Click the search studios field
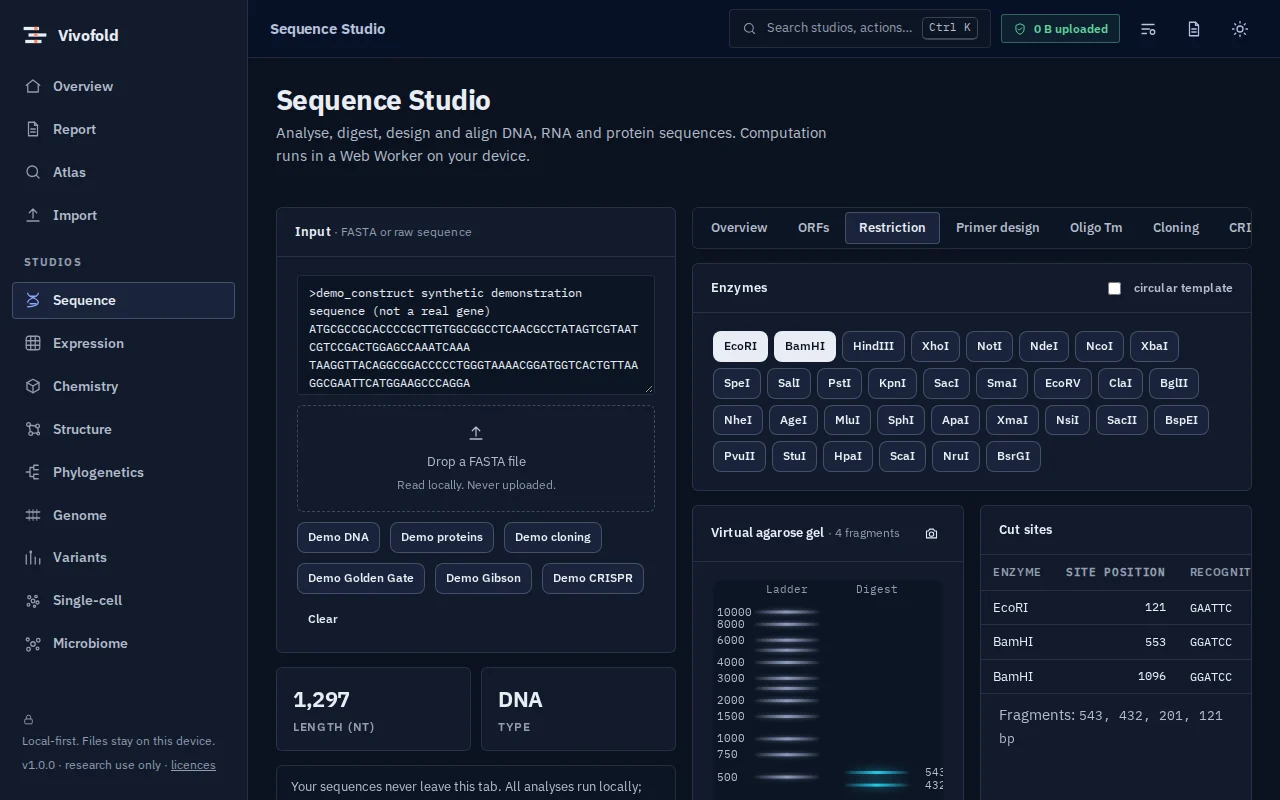Screen dimensions: 1280x800 (x=860, y=28)
